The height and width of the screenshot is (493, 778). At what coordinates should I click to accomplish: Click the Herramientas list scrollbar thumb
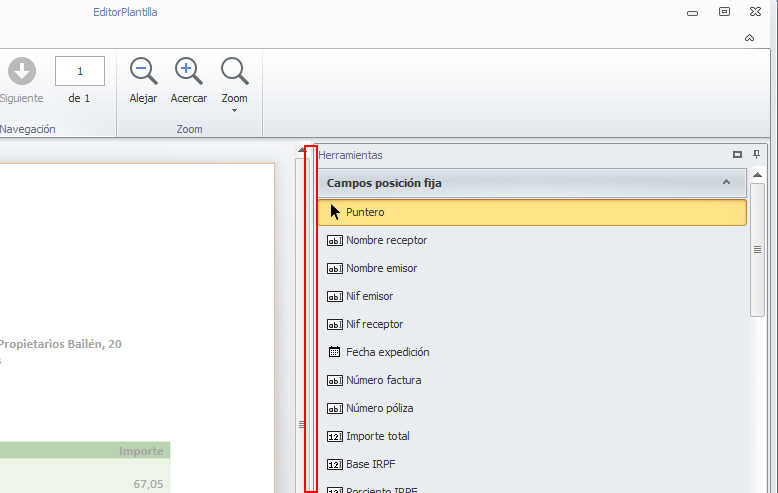pyautogui.click(x=757, y=249)
